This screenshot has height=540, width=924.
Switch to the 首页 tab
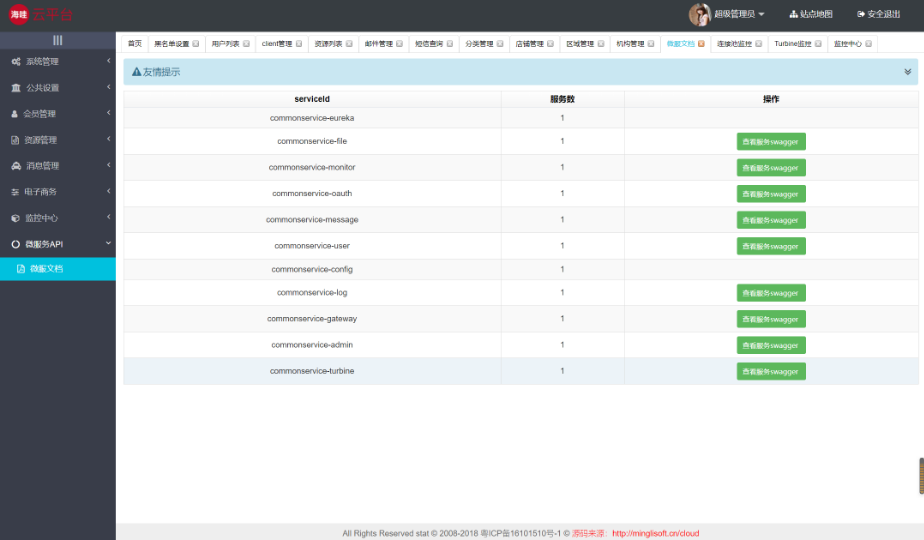(135, 44)
